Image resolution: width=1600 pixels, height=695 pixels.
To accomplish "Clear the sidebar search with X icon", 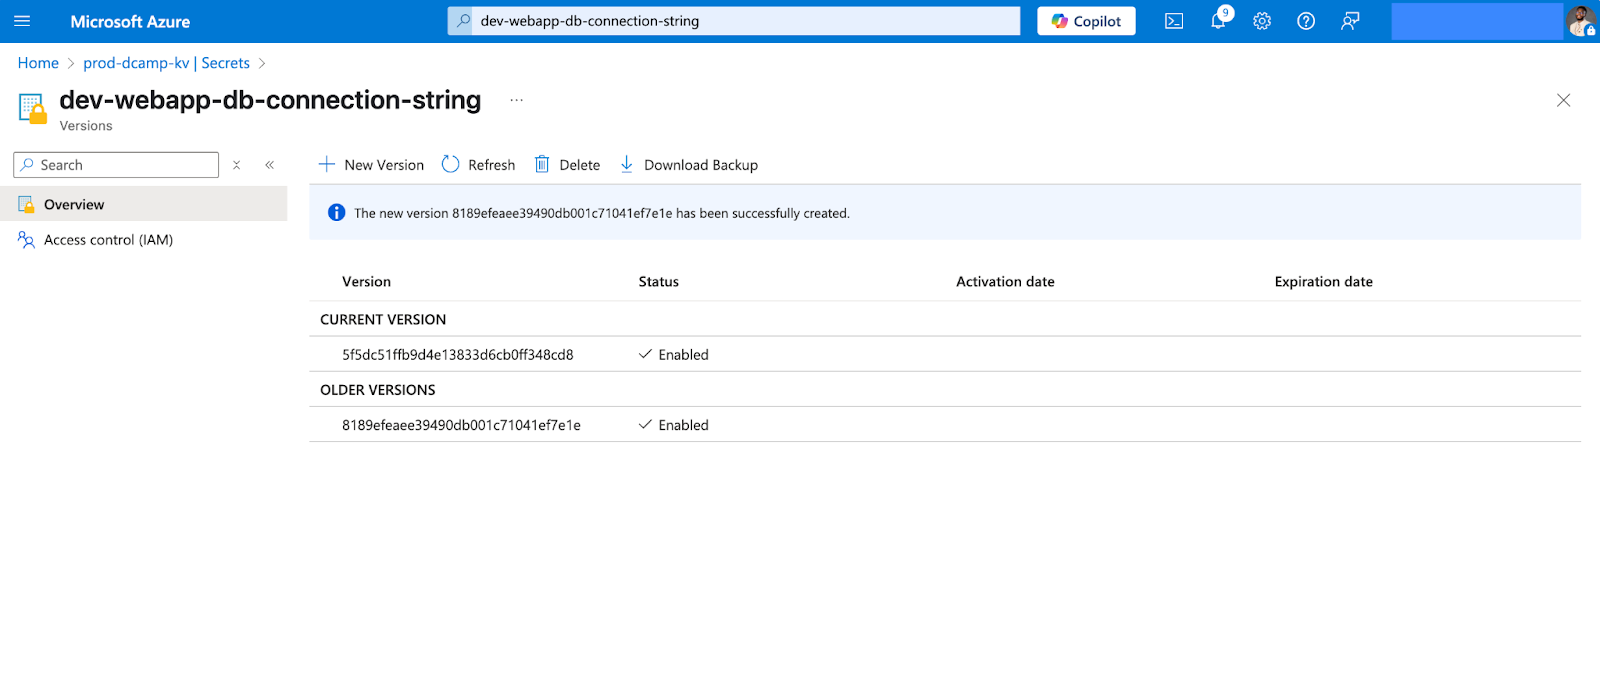I will [x=237, y=165].
